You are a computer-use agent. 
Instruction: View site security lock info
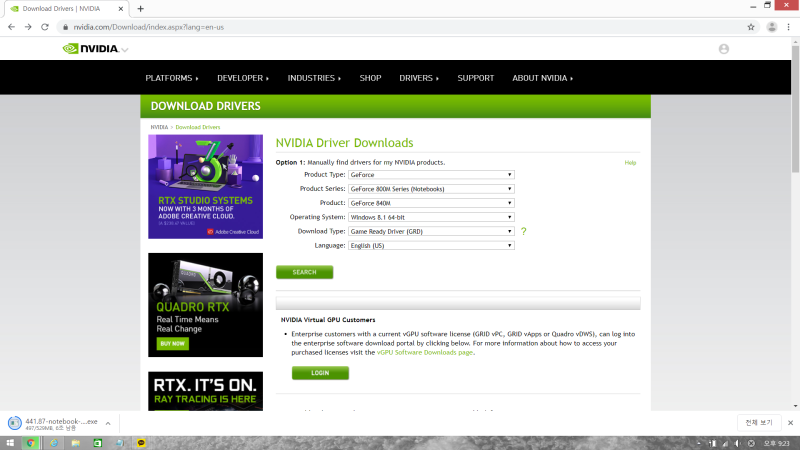click(65, 27)
